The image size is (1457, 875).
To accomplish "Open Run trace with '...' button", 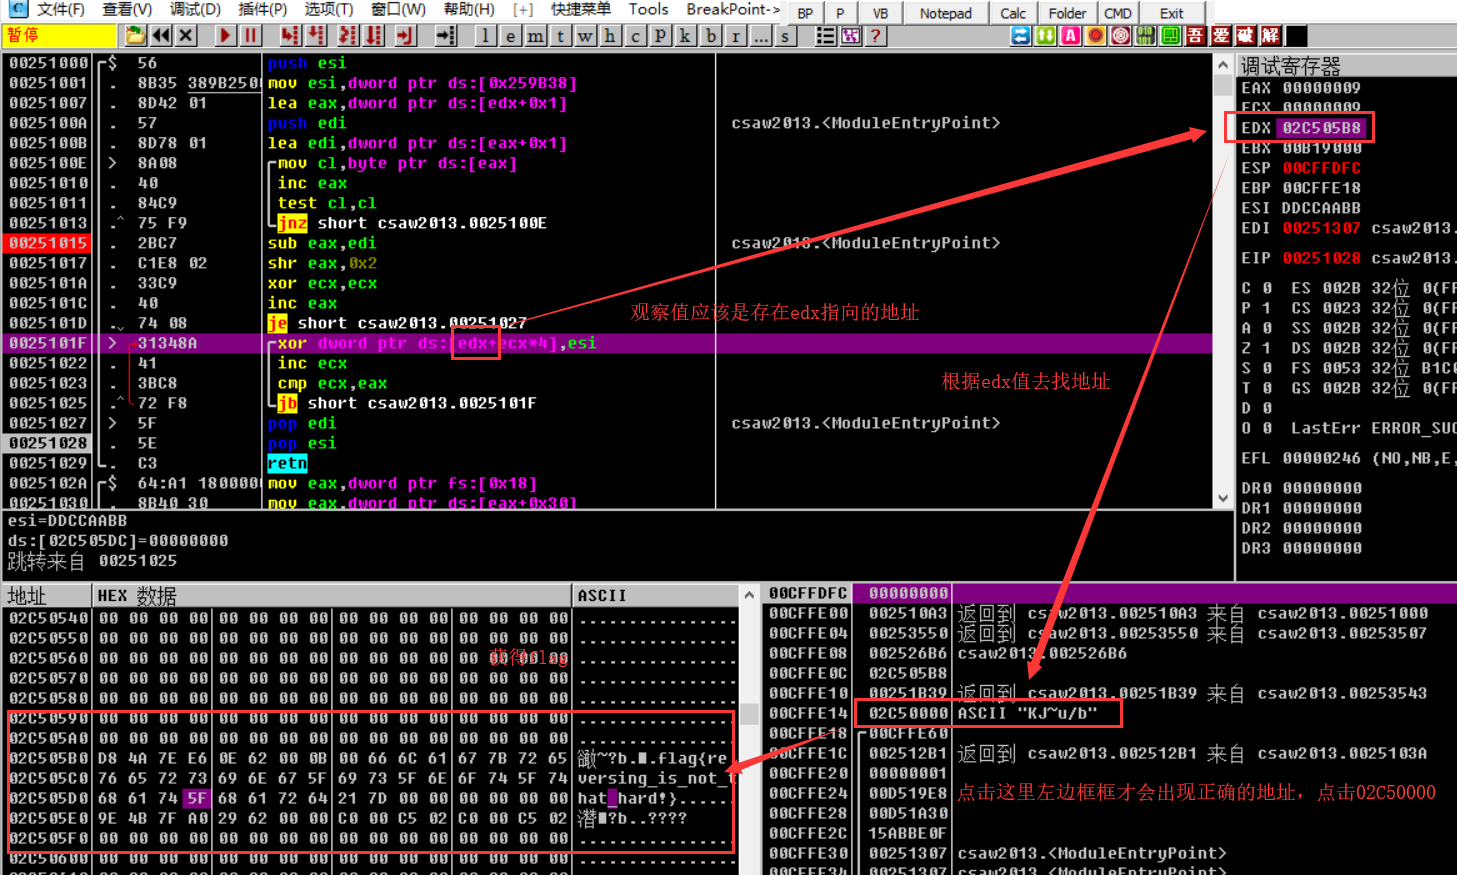I will tap(761, 36).
